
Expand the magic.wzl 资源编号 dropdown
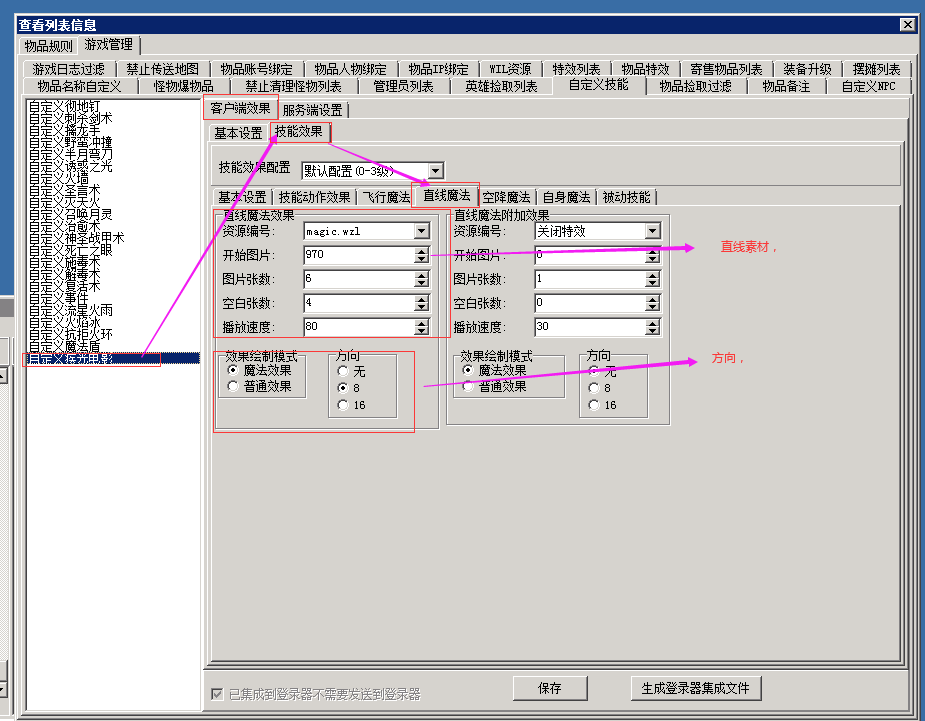point(421,231)
